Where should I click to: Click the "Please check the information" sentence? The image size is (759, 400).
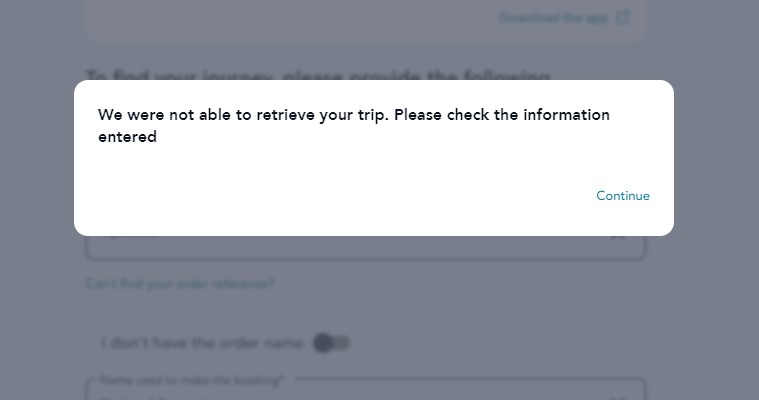(501, 115)
